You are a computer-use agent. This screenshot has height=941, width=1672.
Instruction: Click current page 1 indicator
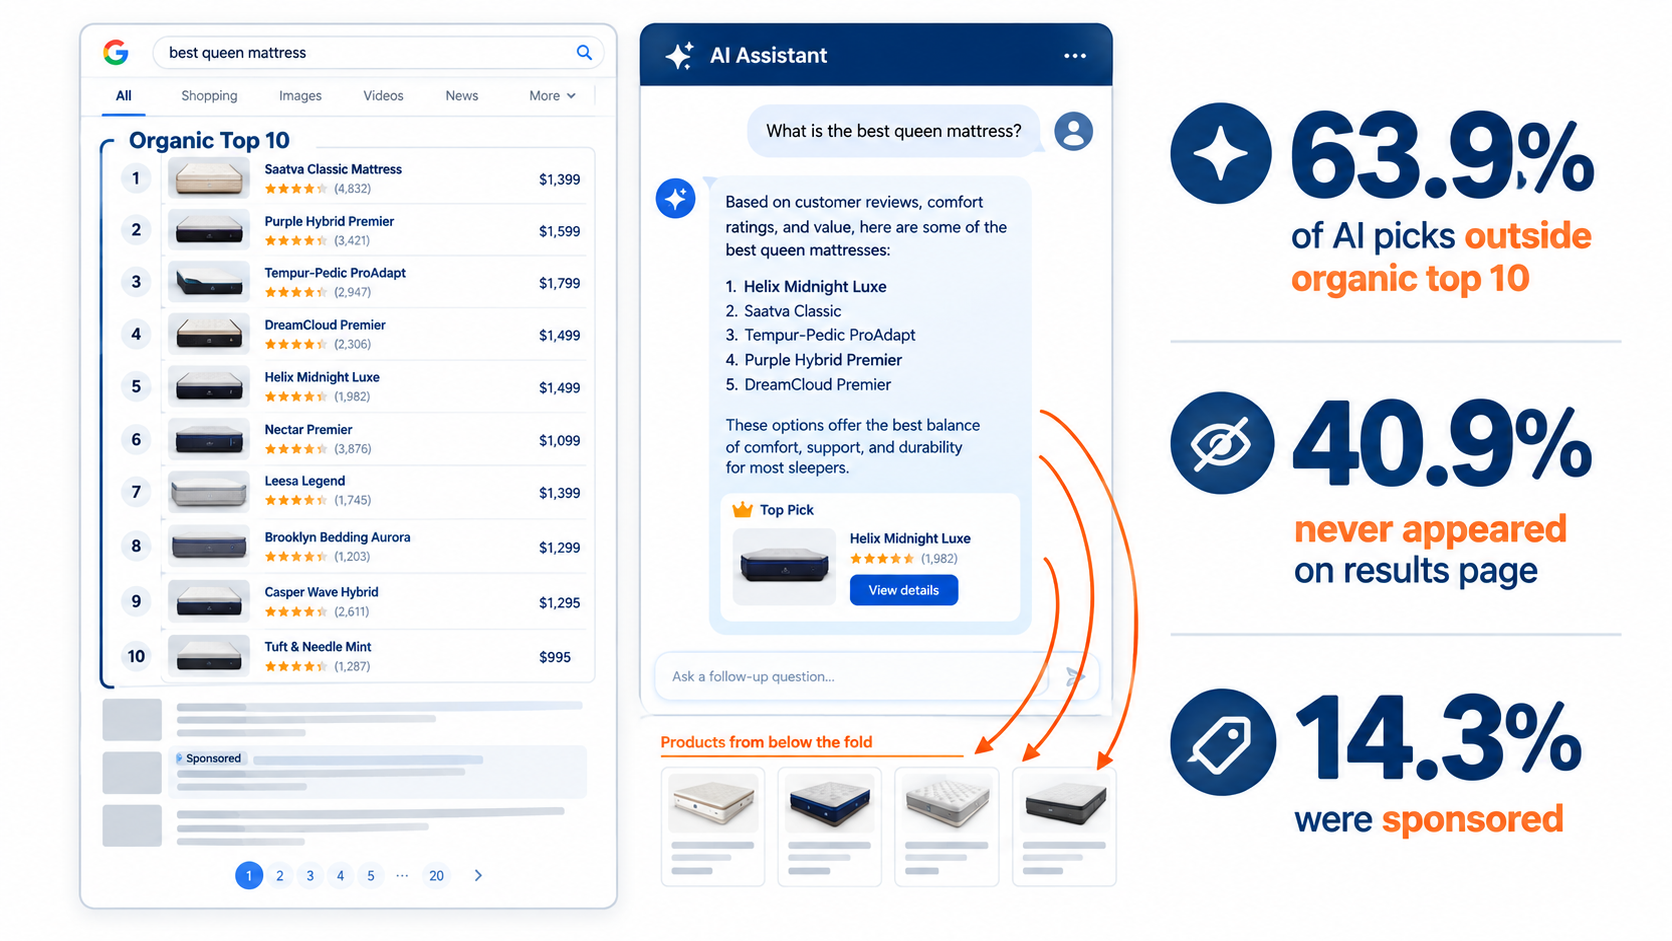click(x=249, y=876)
